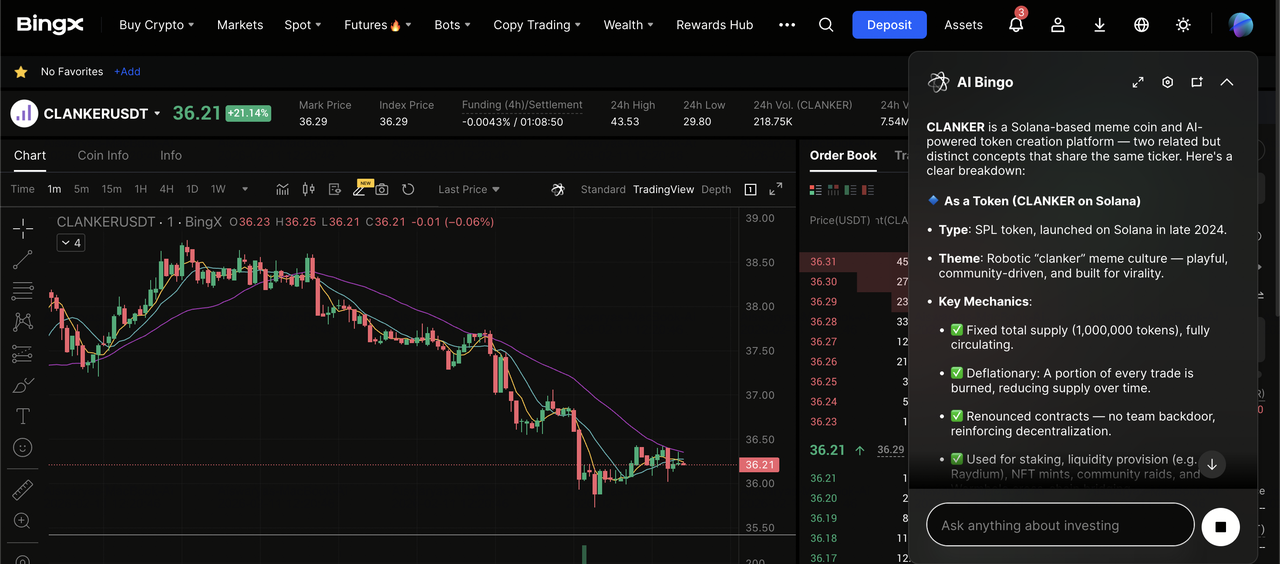Click the blue Deposit button
Screen dimensions: 1280x564
click(x=889, y=25)
